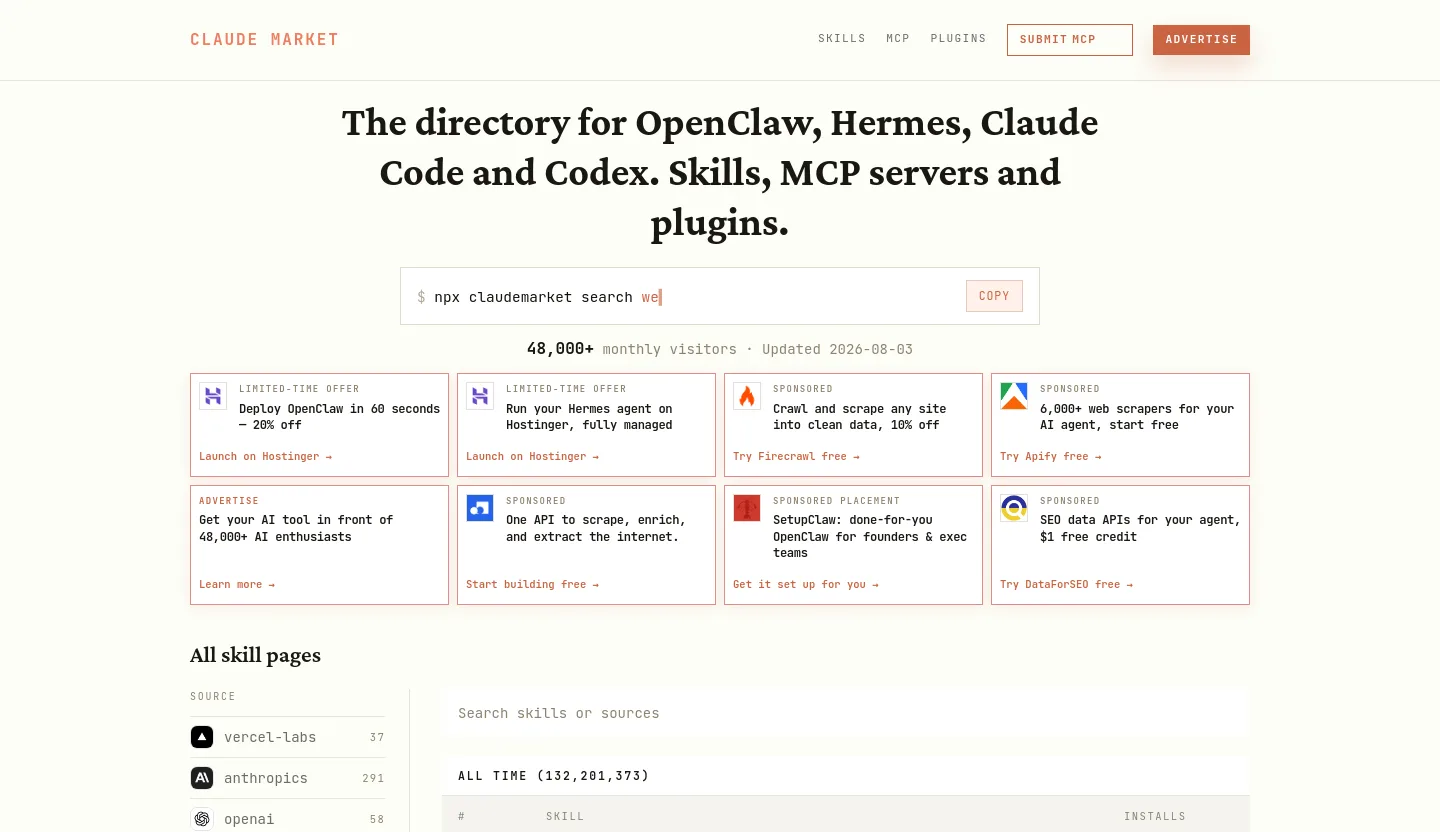The width and height of the screenshot is (1440, 832).
Task: Click the All skill pages heading
Action: pyautogui.click(x=255, y=656)
